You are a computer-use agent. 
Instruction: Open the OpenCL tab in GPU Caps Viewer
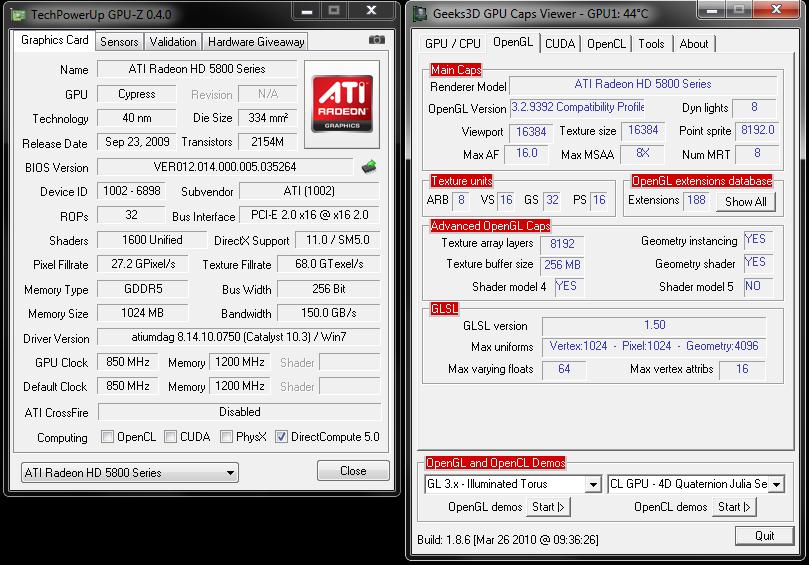pos(606,44)
